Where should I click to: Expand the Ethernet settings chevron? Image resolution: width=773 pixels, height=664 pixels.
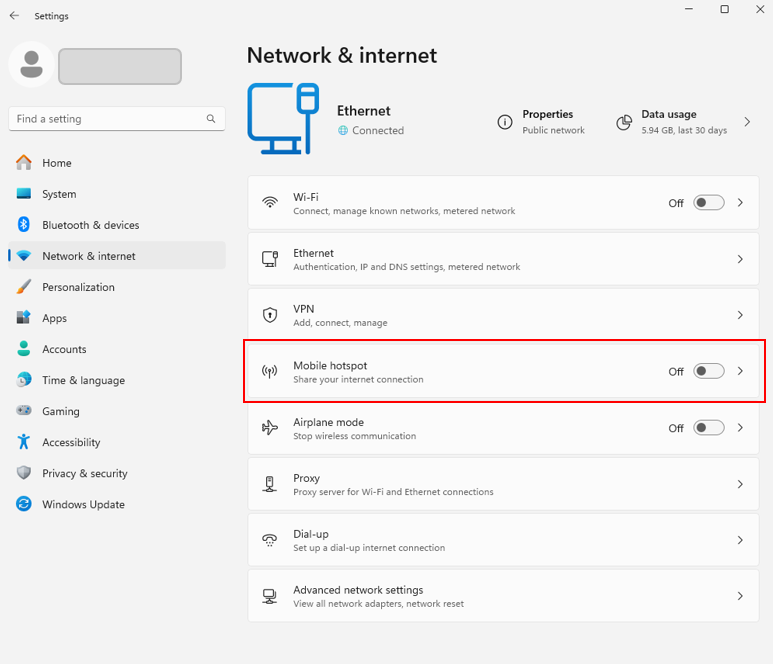740,259
